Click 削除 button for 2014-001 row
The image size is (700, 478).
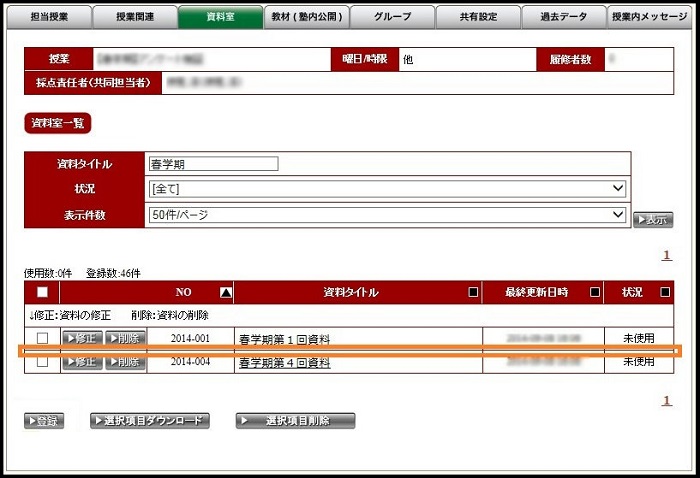125,339
